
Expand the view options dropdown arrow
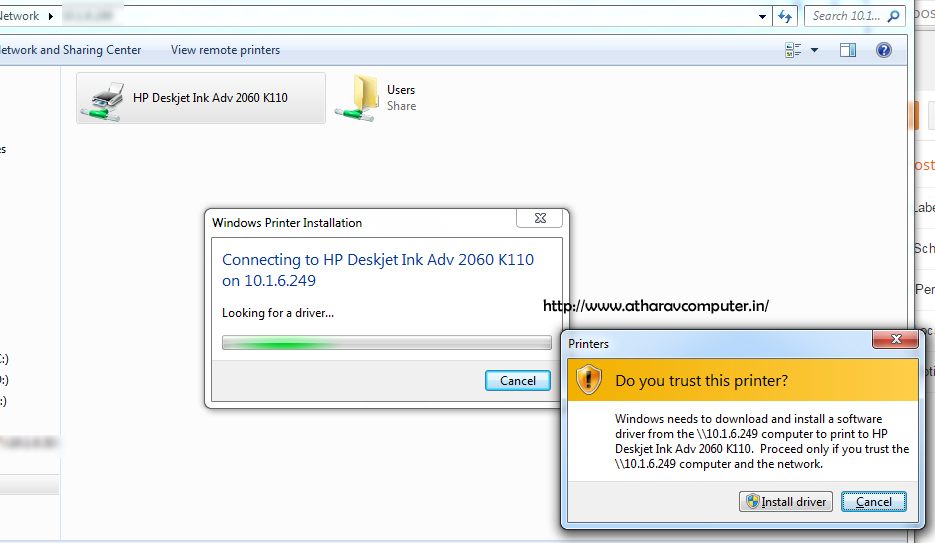(x=815, y=50)
